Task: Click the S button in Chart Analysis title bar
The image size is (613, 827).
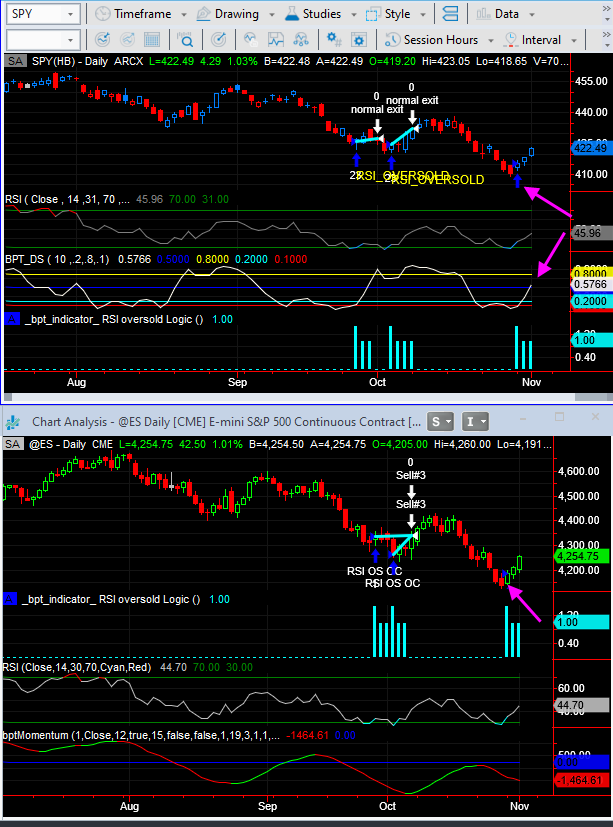Action: click(440, 421)
